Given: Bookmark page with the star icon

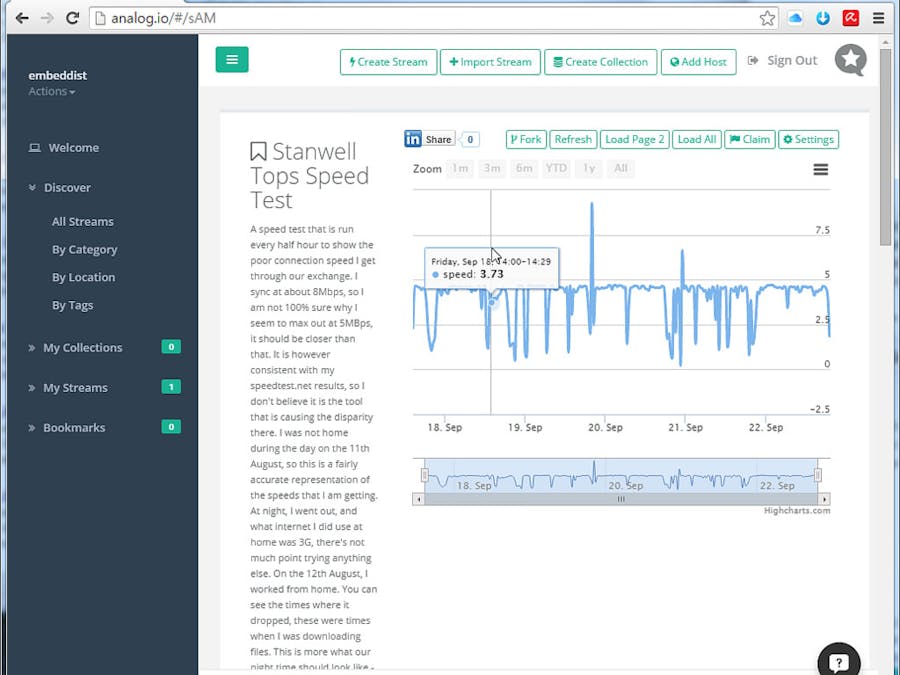Looking at the screenshot, I should click(767, 18).
